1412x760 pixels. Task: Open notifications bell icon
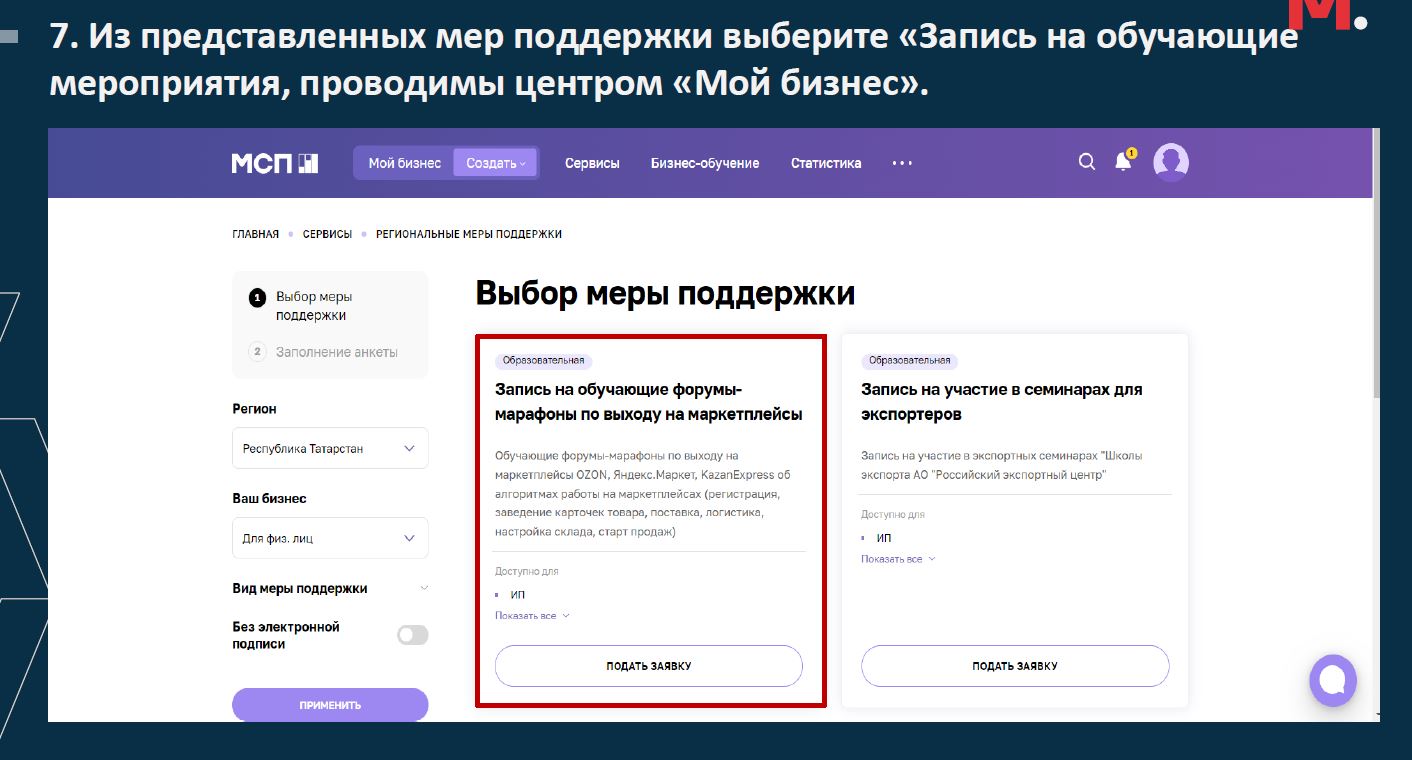tap(1123, 162)
